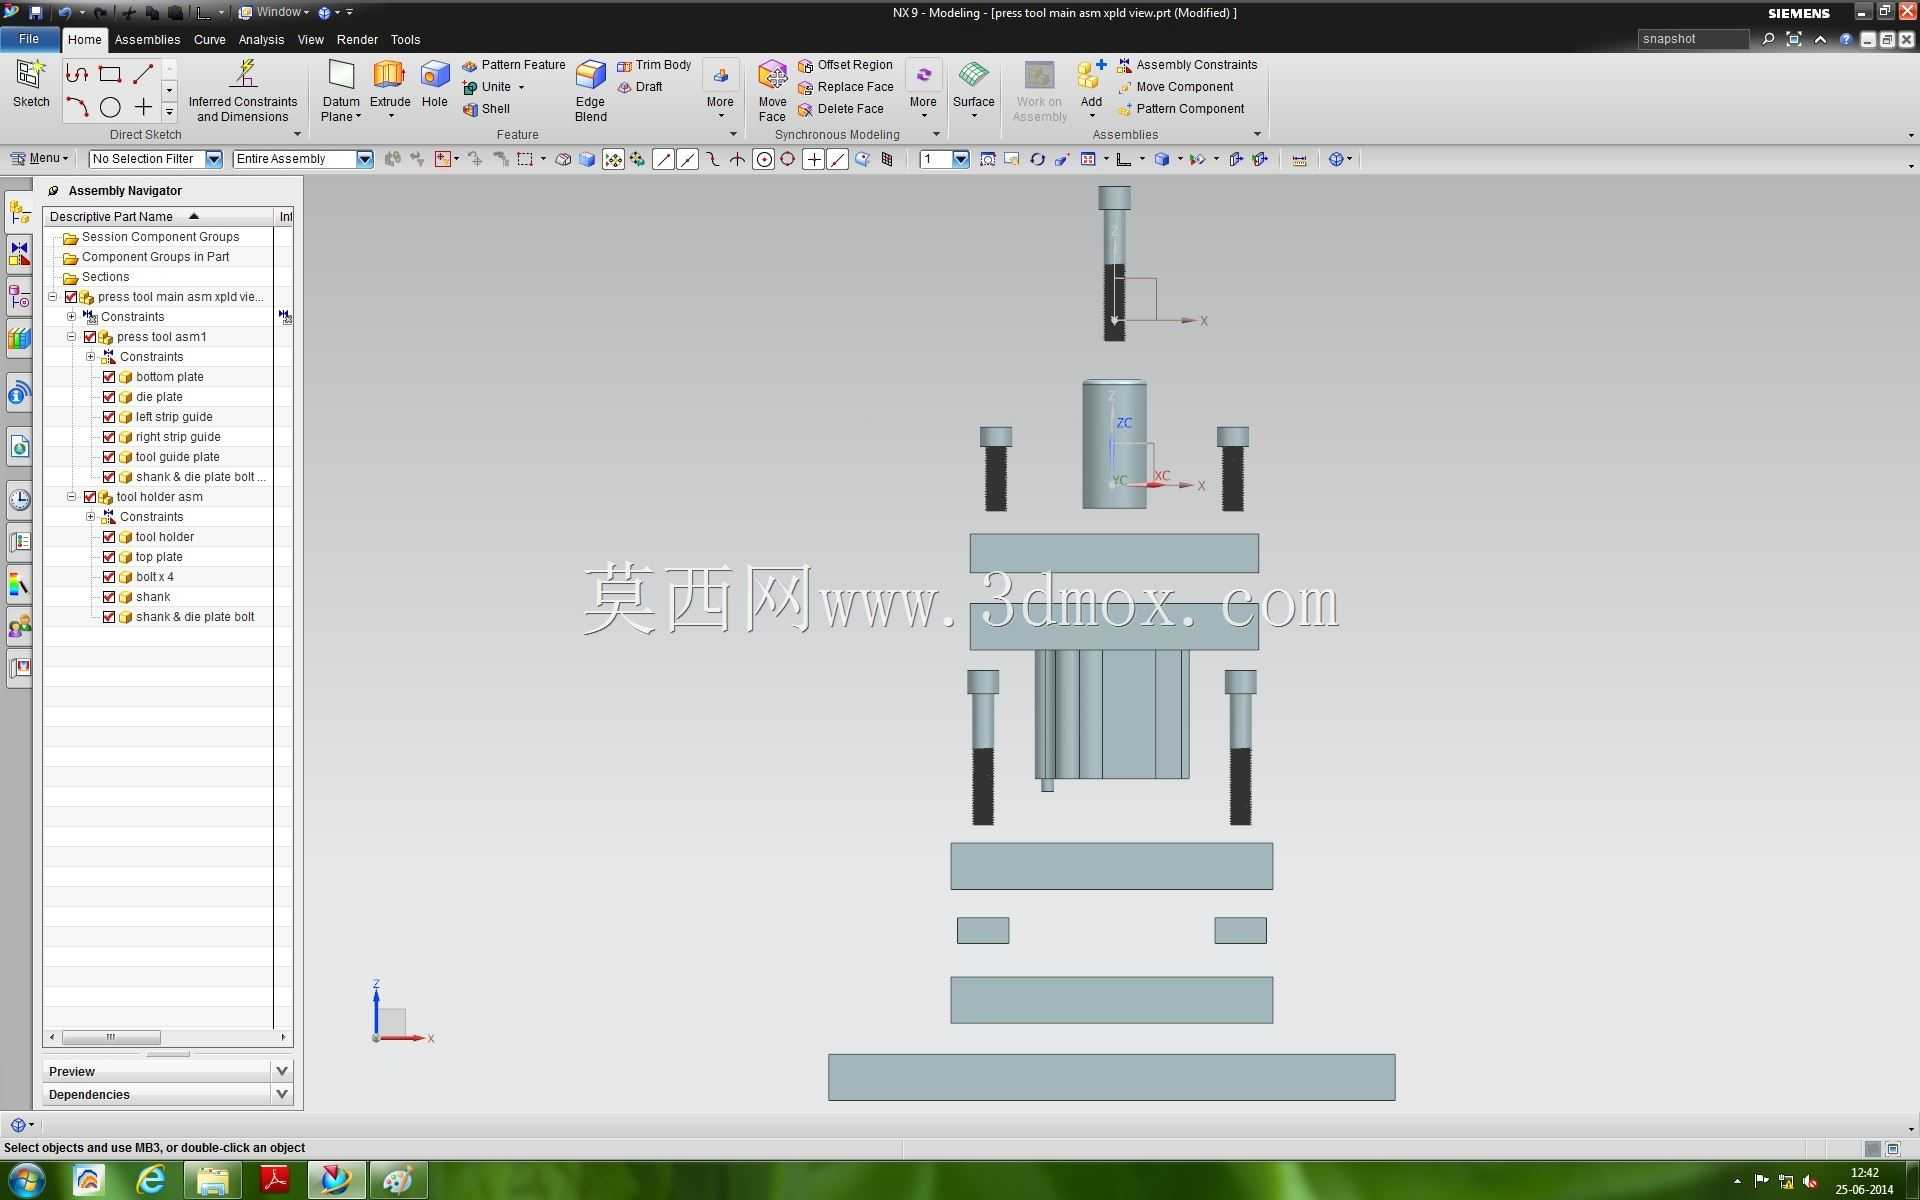Open More synchronous modeling commands
This screenshot has height=1200, width=1920.
[x=923, y=90]
